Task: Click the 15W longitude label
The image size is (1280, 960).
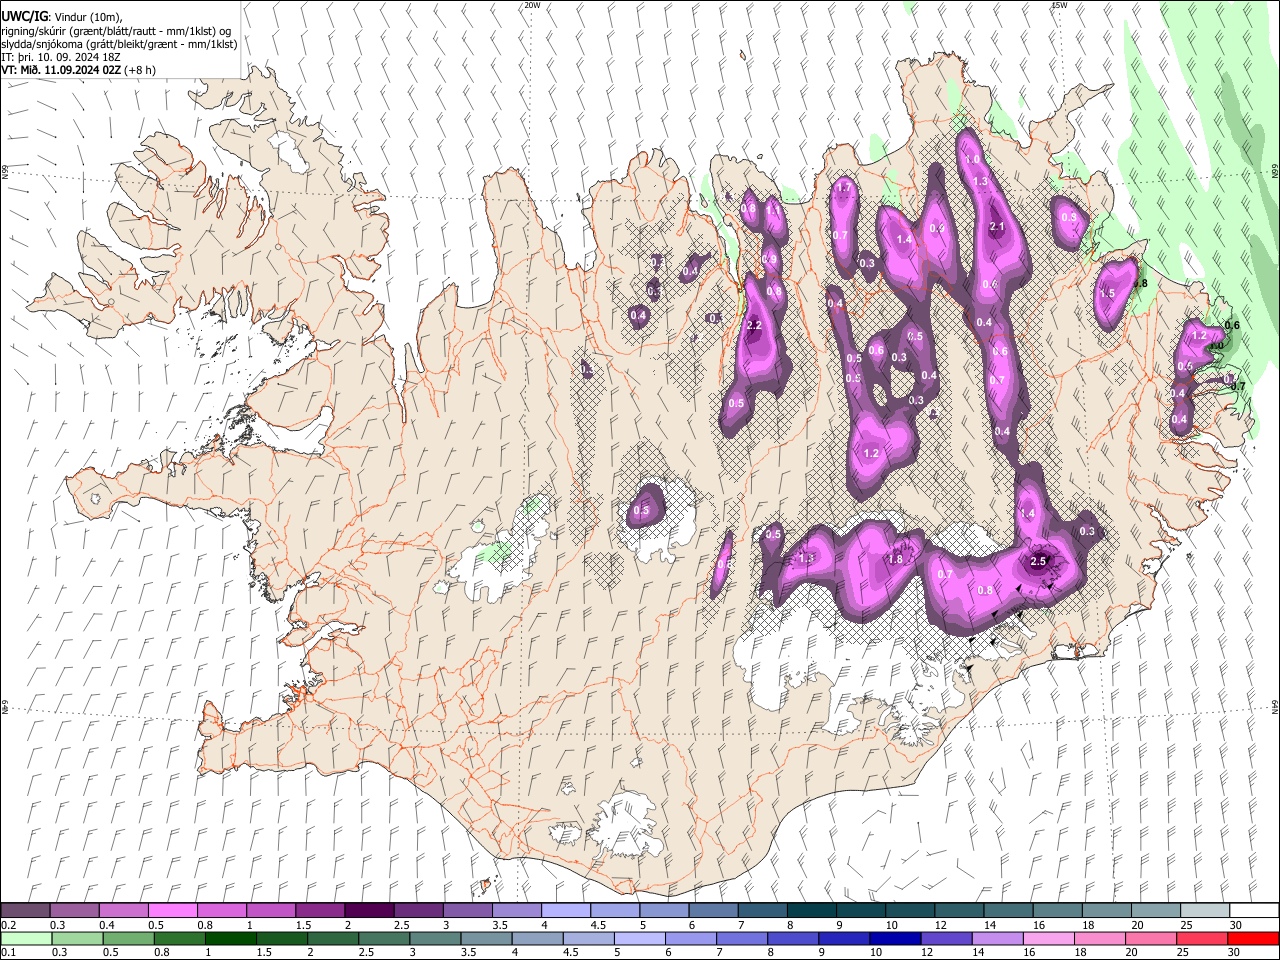Action: 1059,5
